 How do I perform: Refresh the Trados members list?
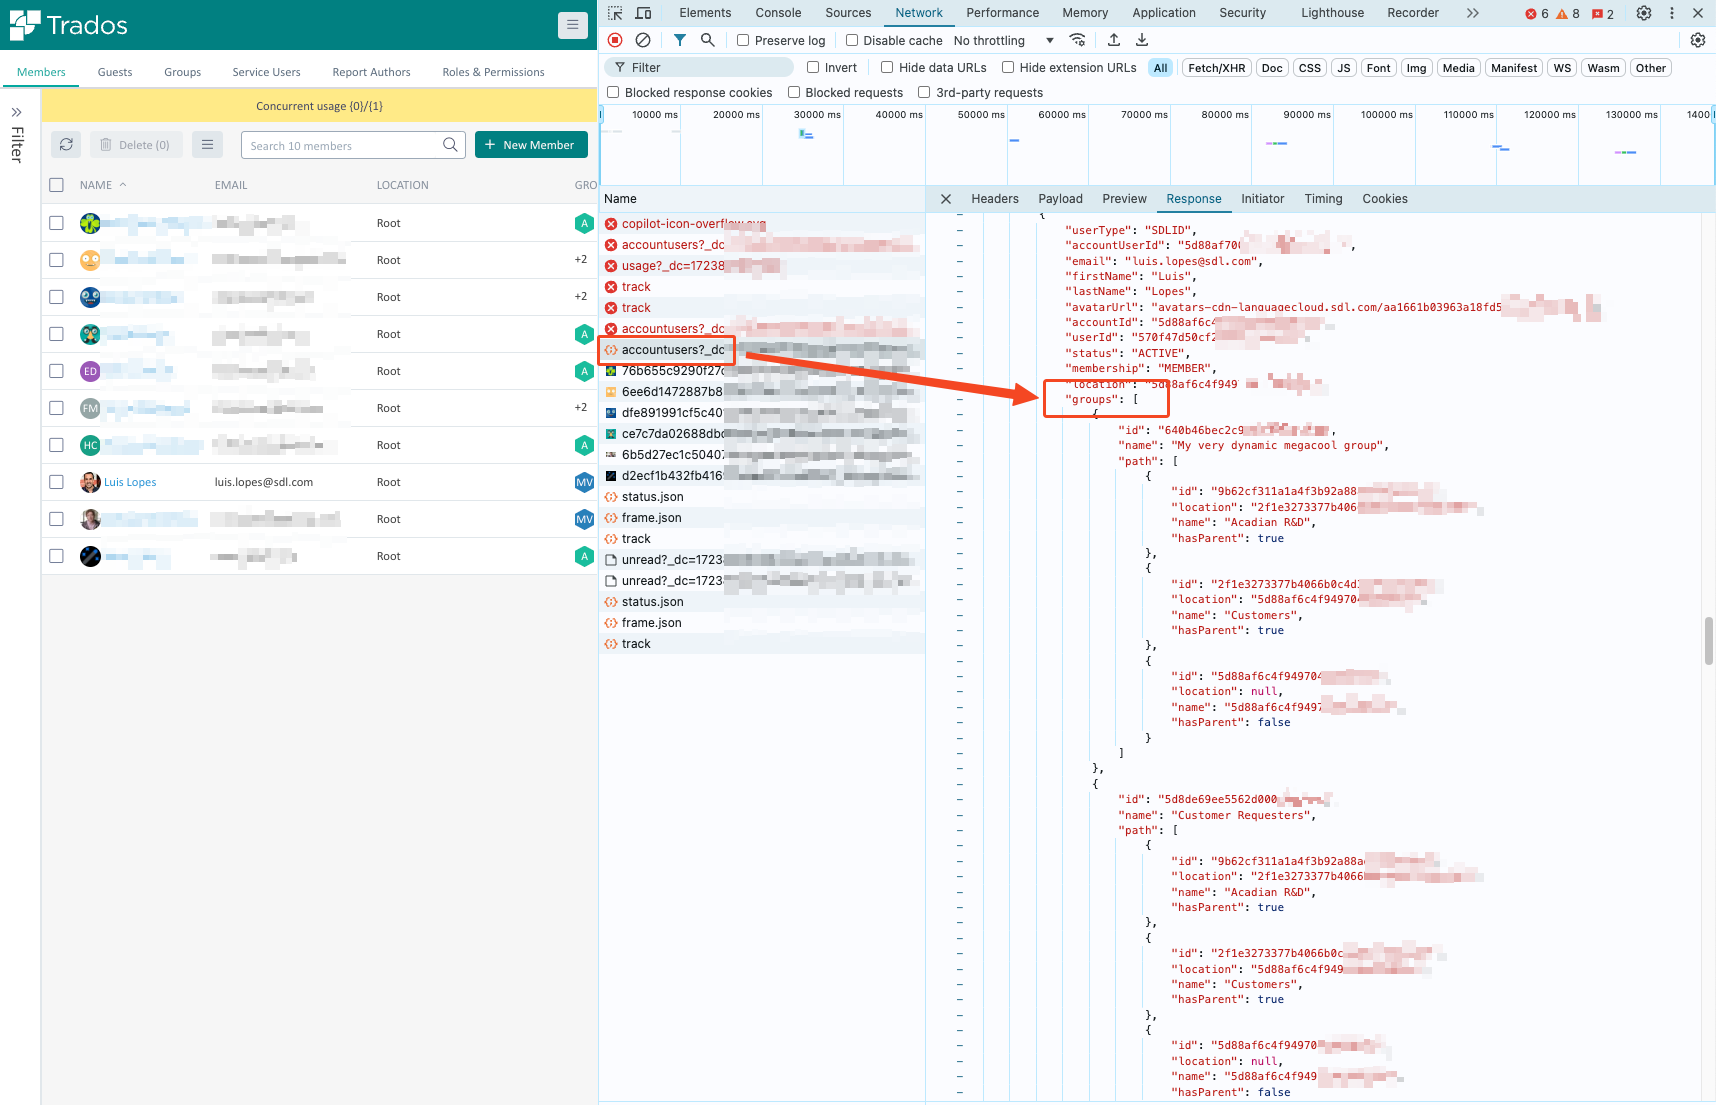point(66,145)
